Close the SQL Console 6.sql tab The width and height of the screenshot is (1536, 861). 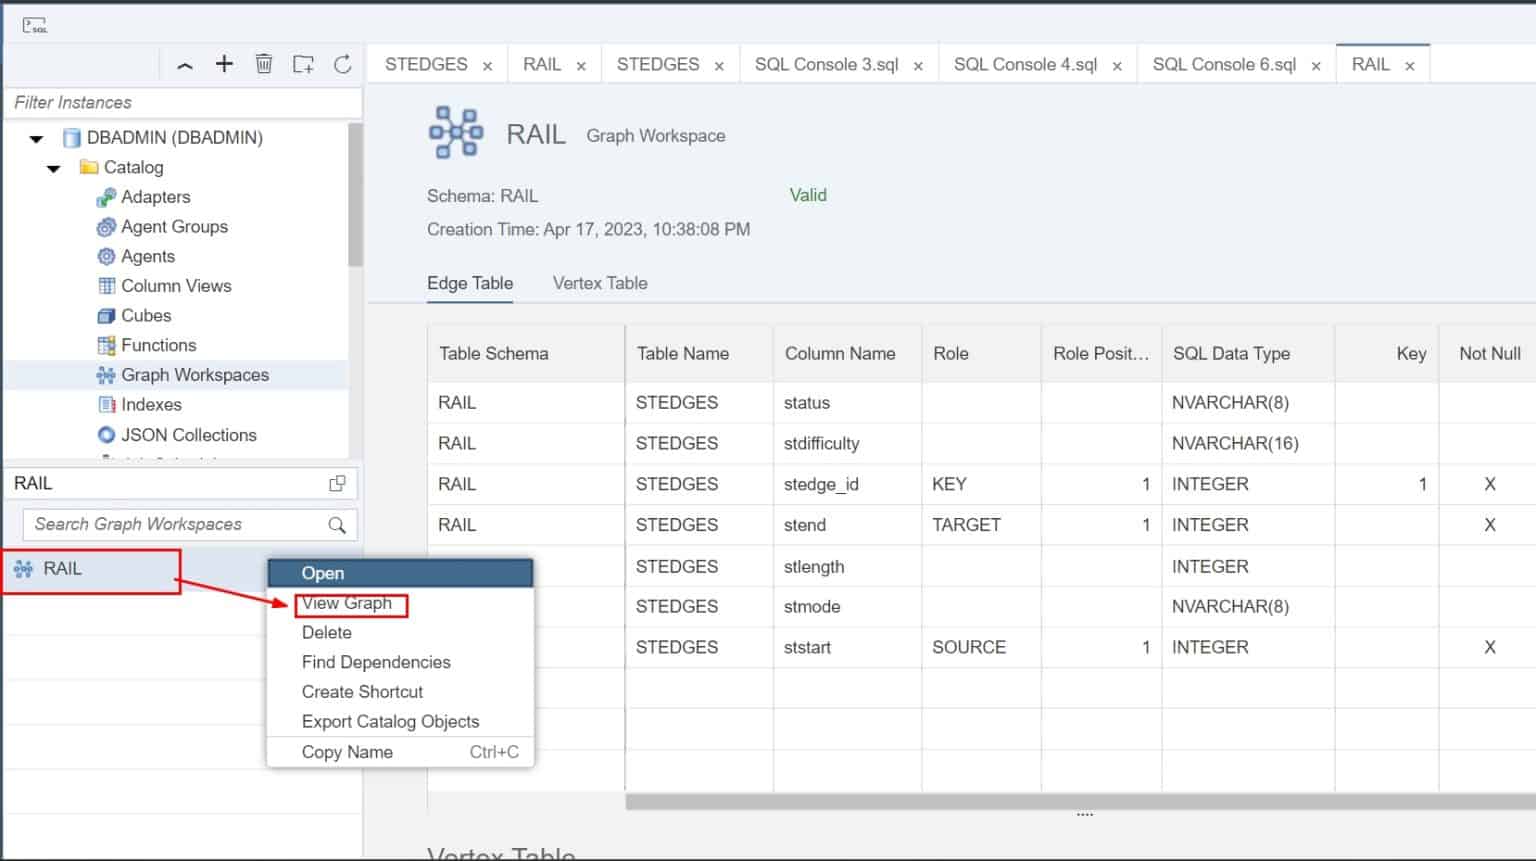click(1316, 66)
